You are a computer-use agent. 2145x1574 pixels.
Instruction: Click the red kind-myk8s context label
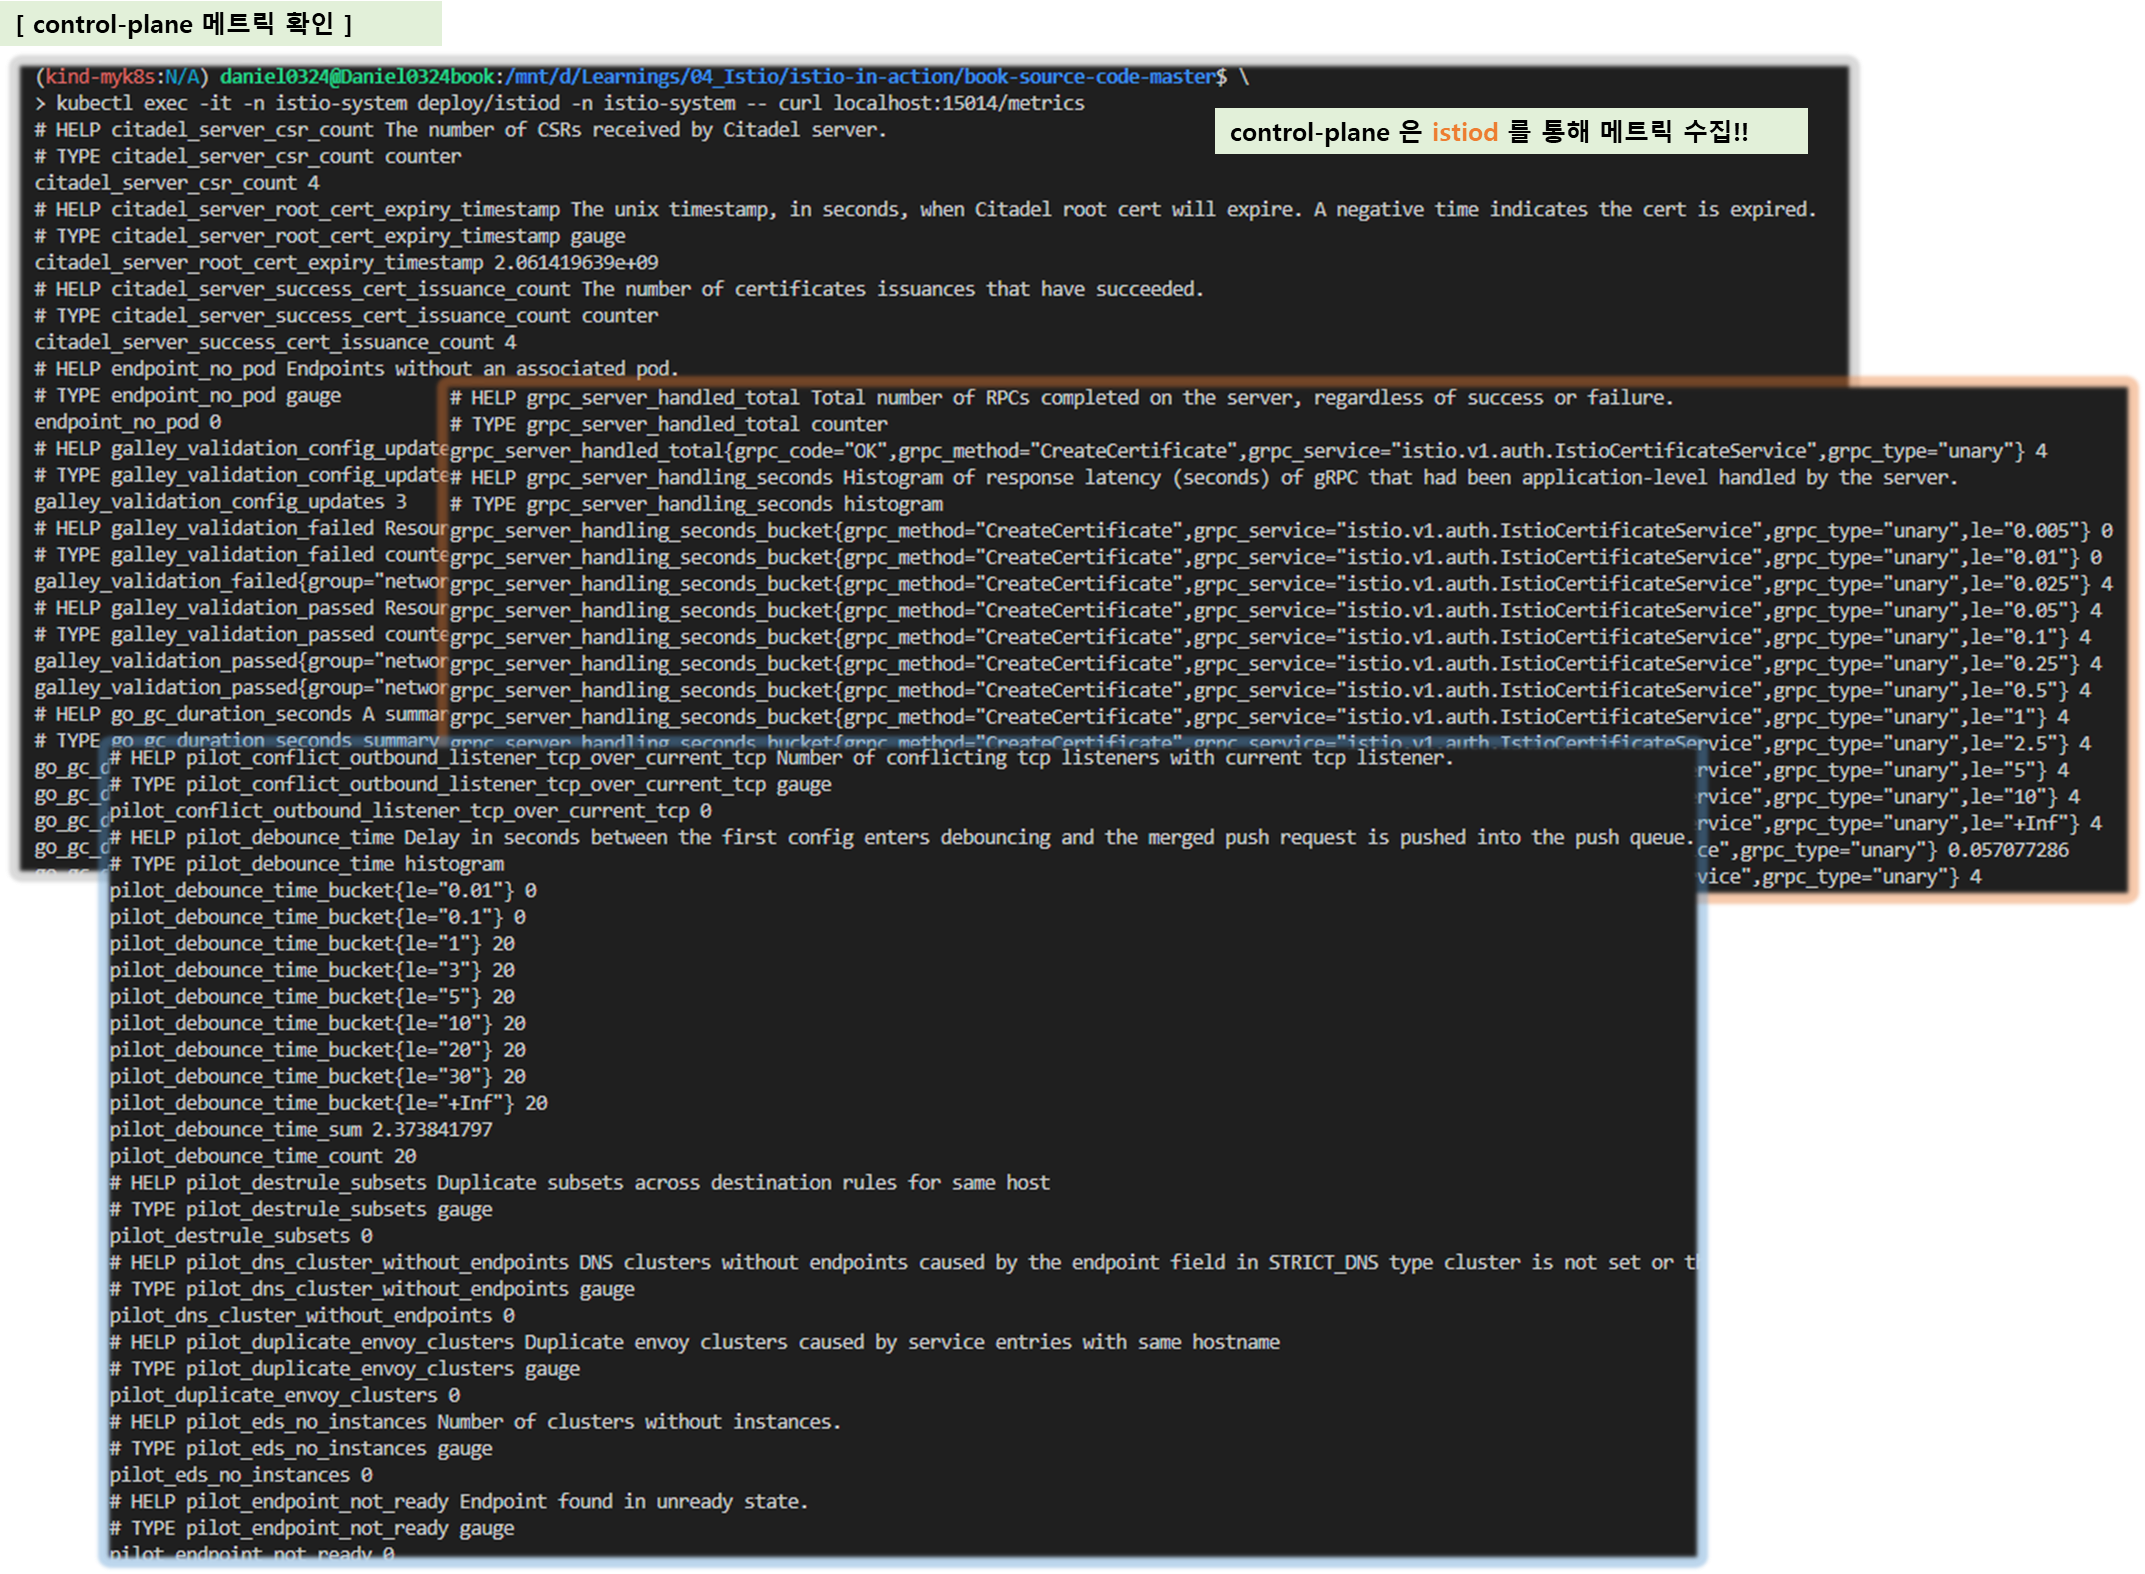(x=100, y=77)
